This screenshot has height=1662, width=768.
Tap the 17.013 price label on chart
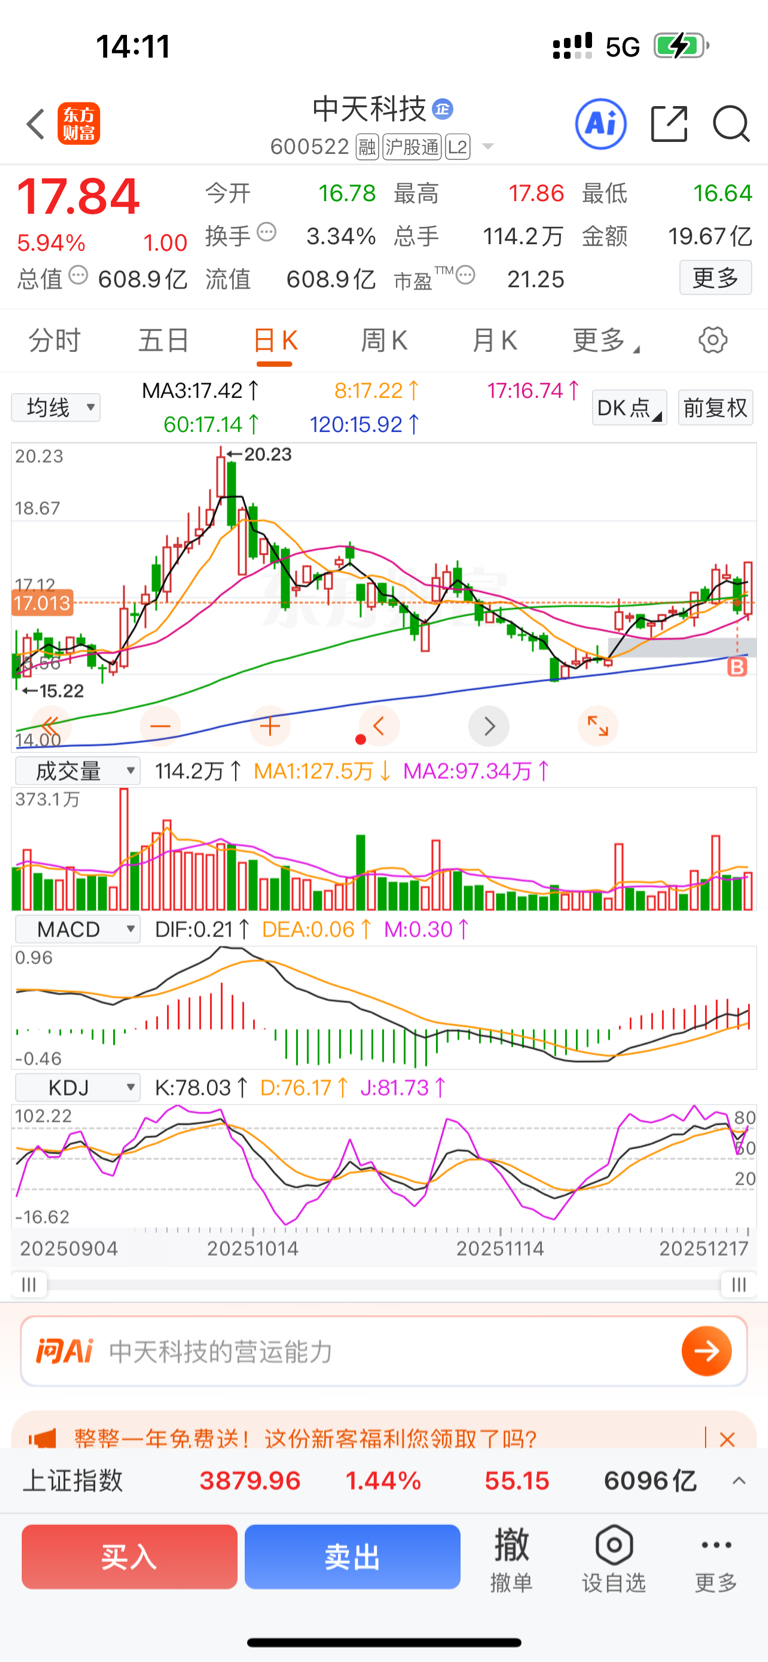click(x=42, y=603)
